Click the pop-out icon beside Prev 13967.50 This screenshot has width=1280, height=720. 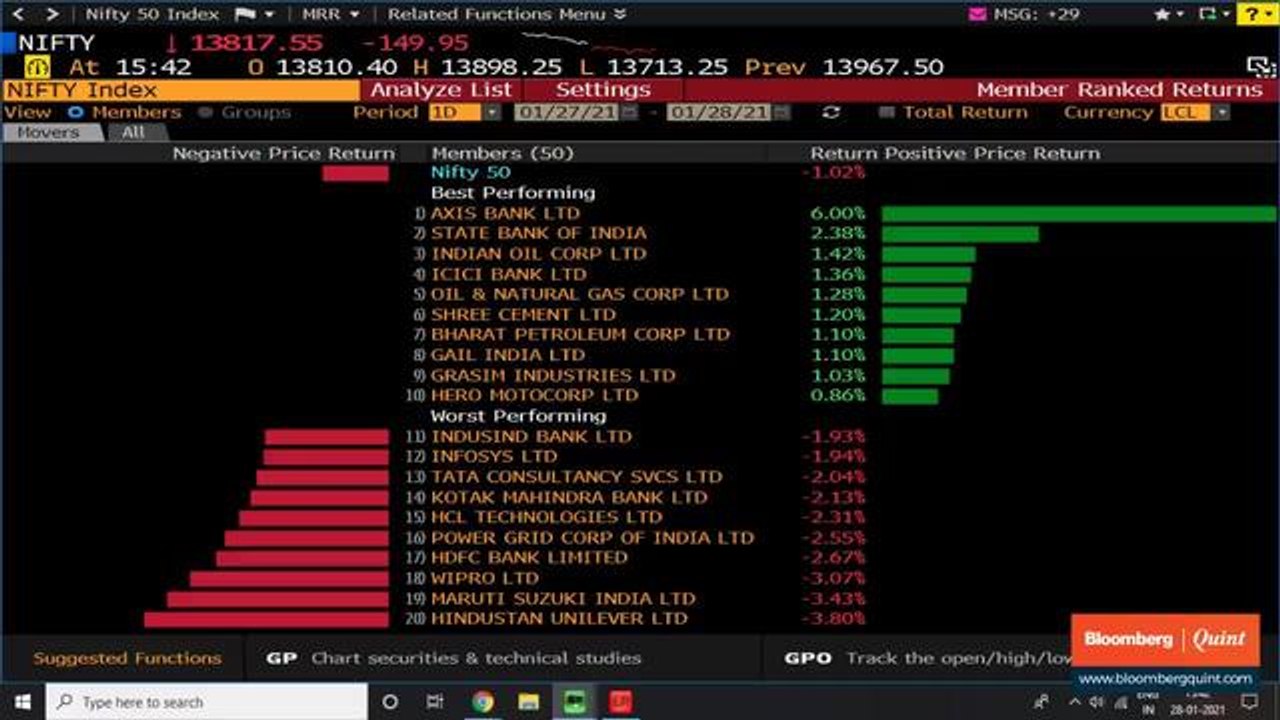pyautogui.click(x=1261, y=67)
